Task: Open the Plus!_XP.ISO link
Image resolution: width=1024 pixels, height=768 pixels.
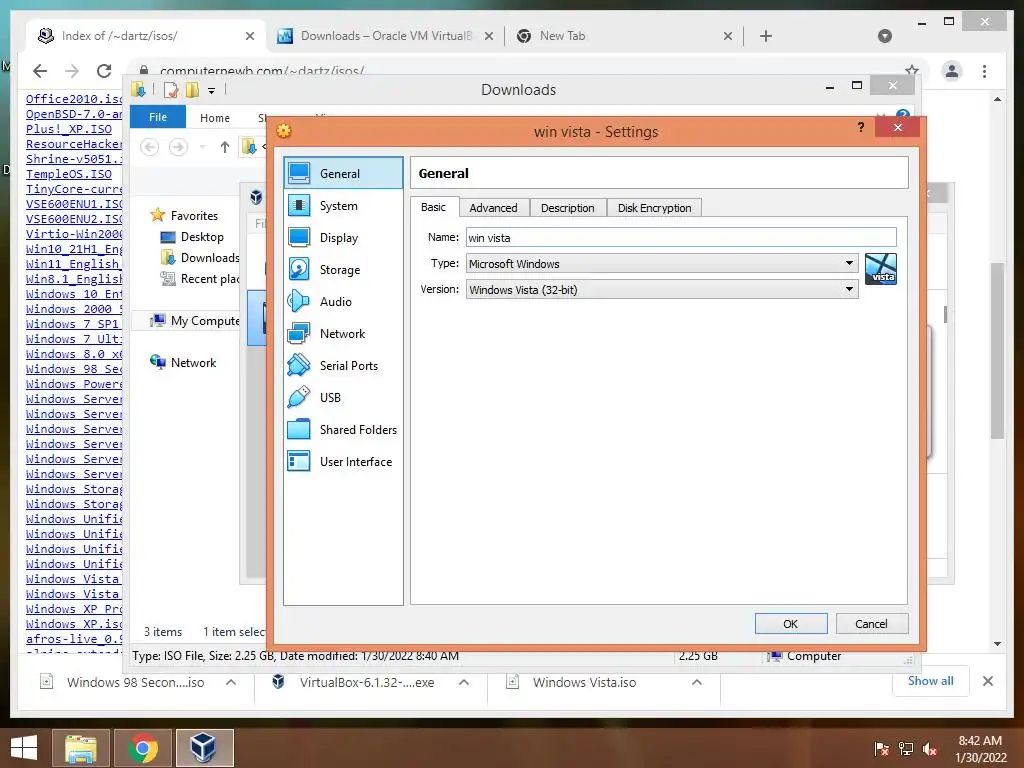Action: tap(69, 129)
